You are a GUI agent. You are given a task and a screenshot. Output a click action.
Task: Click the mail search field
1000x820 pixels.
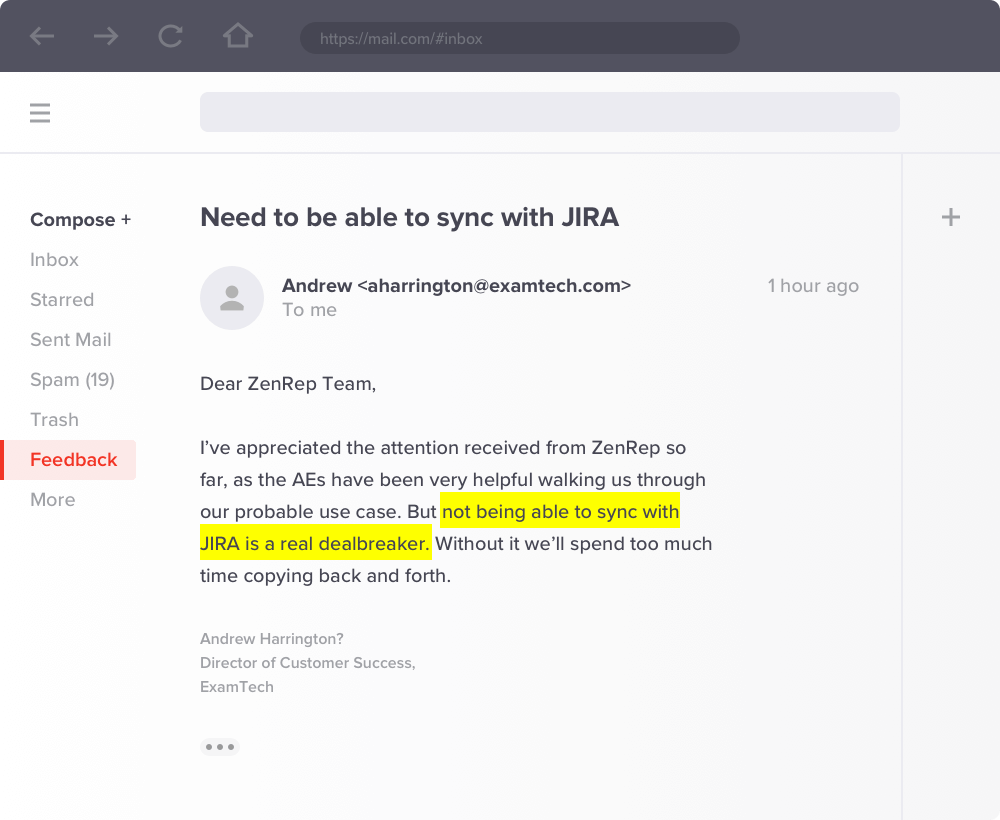click(550, 112)
